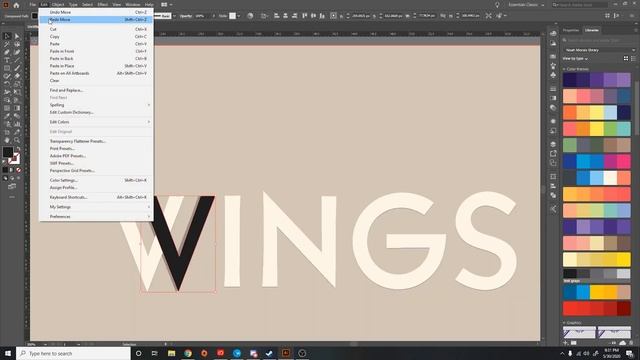Select the Rectangle tool
The height and width of the screenshot is (360, 640).
[7, 68]
